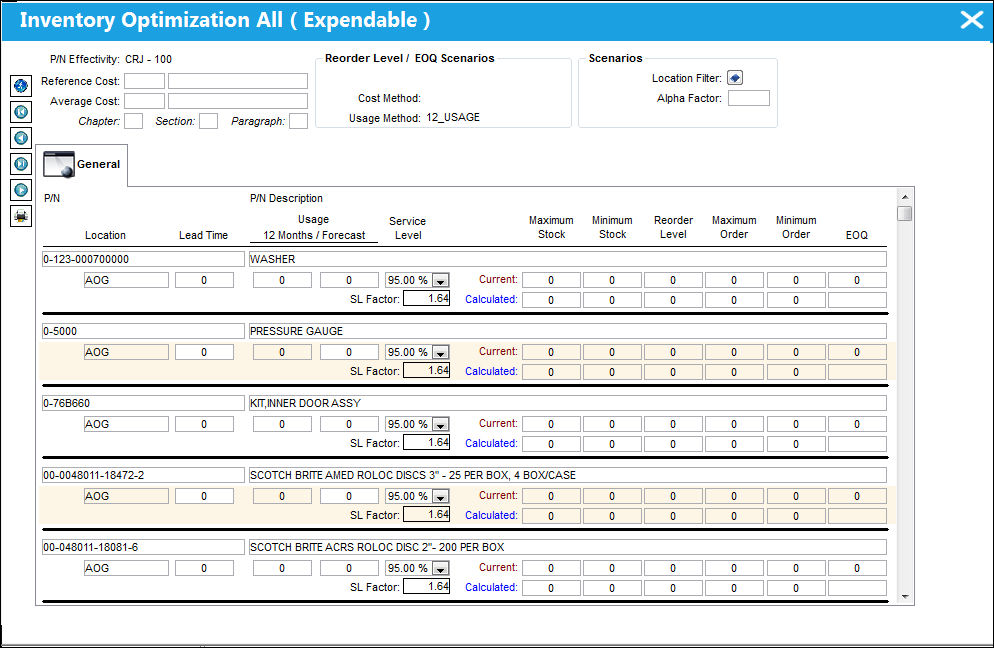Expand Service Level dropdown for WASHER
Image resolution: width=994 pixels, height=648 pixels.
pyautogui.click(x=441, y=280)
